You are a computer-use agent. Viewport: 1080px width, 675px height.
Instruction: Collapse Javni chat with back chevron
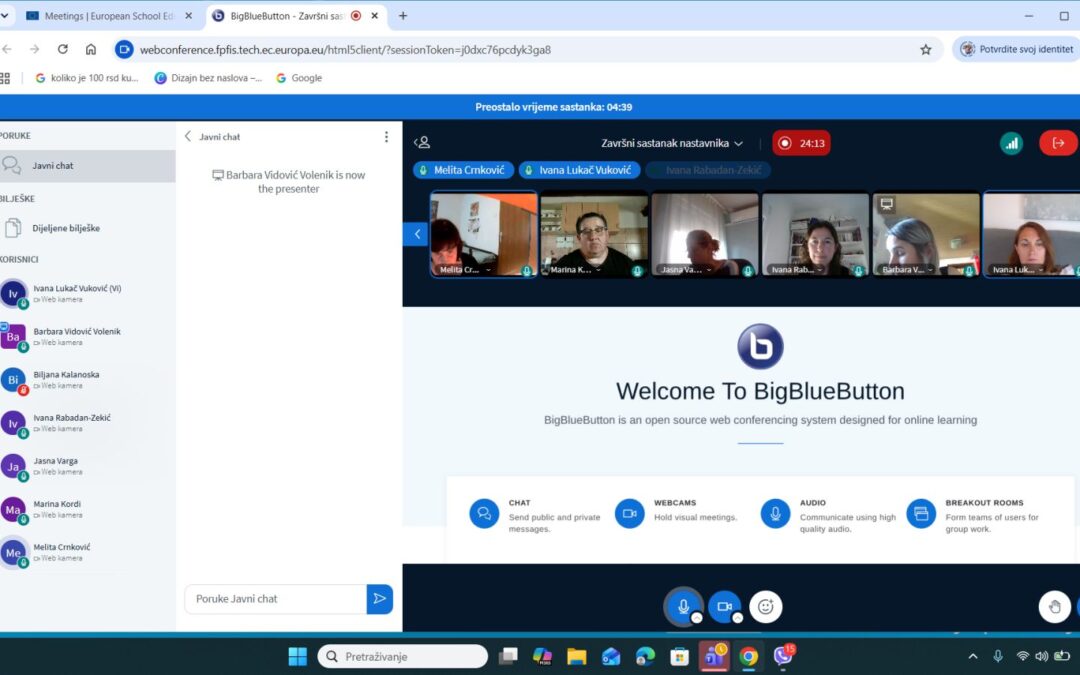click(x=187, y=136)
